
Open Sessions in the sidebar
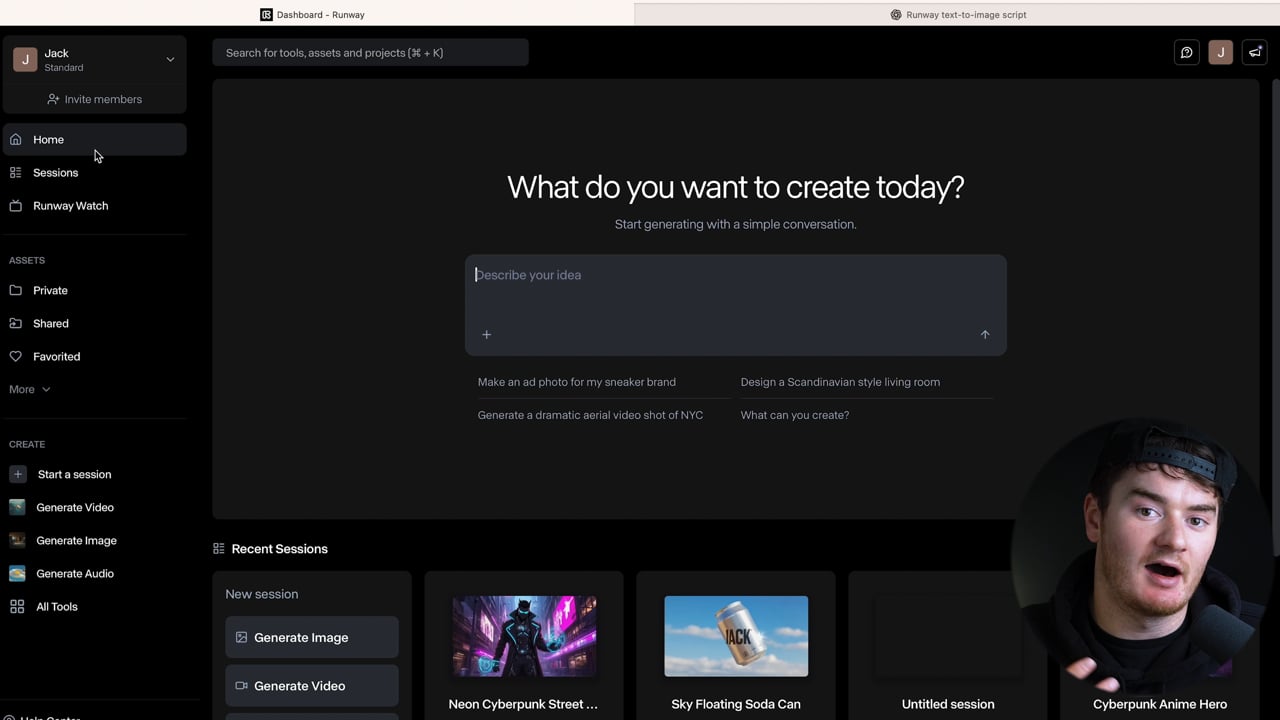[x=95, y=172]
